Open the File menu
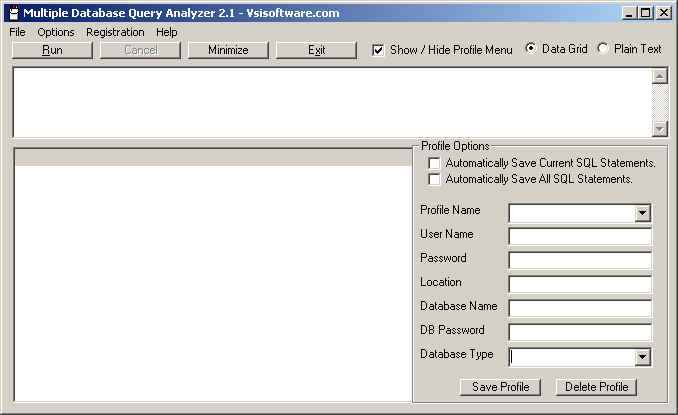This screenshot has width=678, height=415. (18, 32)
